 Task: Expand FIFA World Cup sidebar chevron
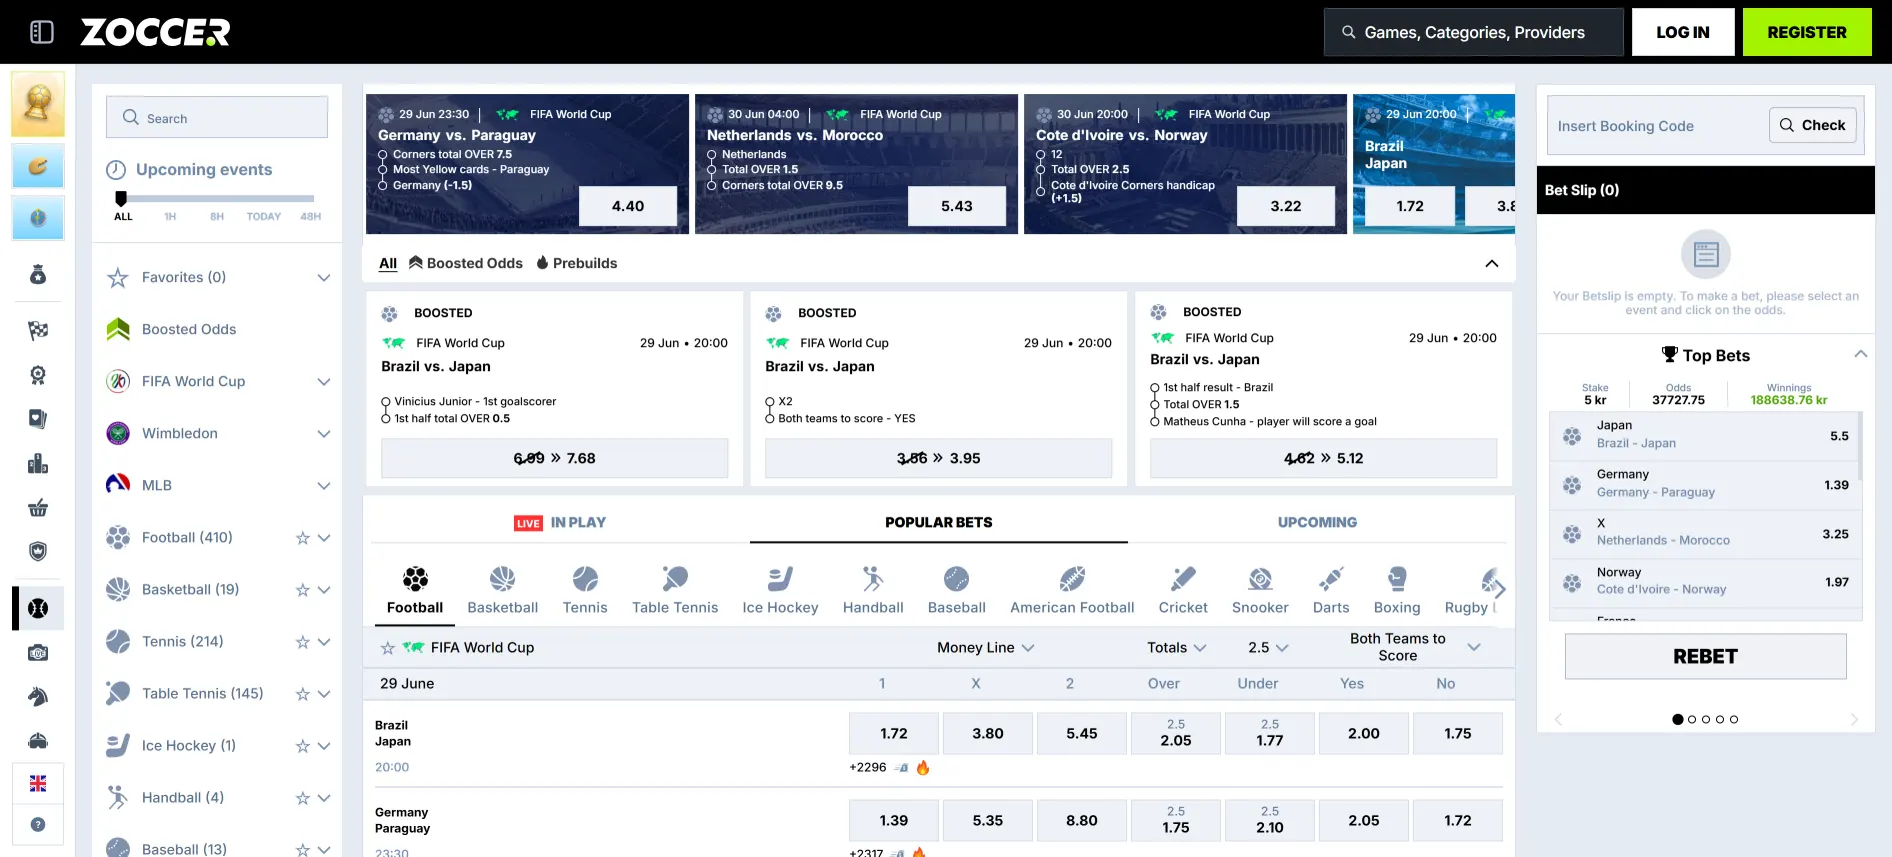[324, 381]
